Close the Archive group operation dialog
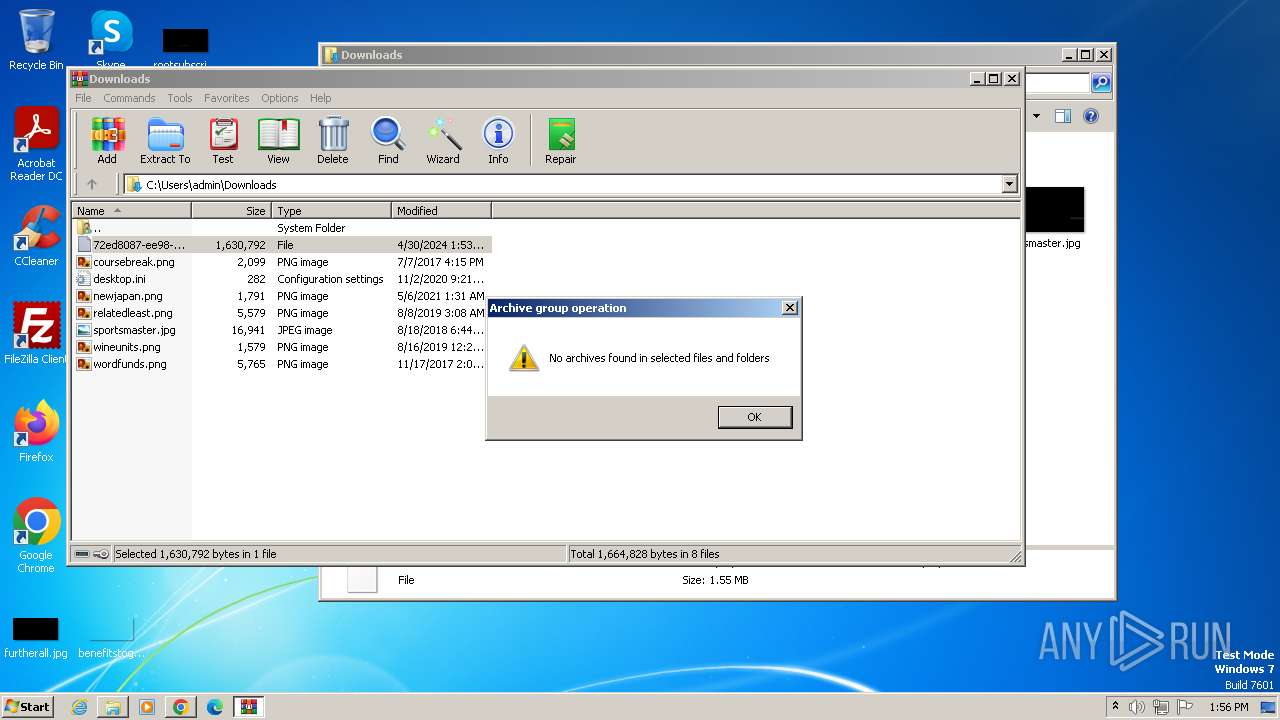 click(789, 308)
